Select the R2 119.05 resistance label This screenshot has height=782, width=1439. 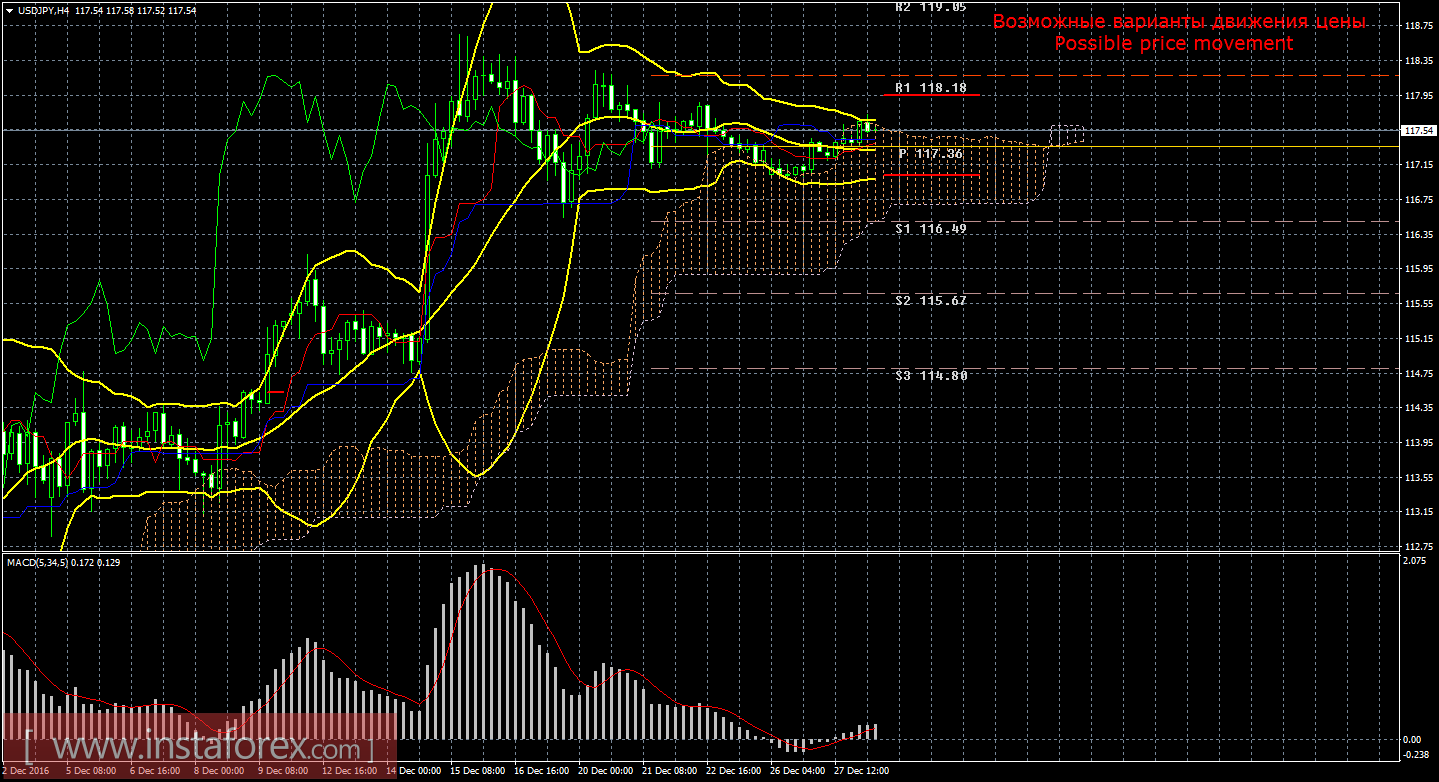[930, 6]
